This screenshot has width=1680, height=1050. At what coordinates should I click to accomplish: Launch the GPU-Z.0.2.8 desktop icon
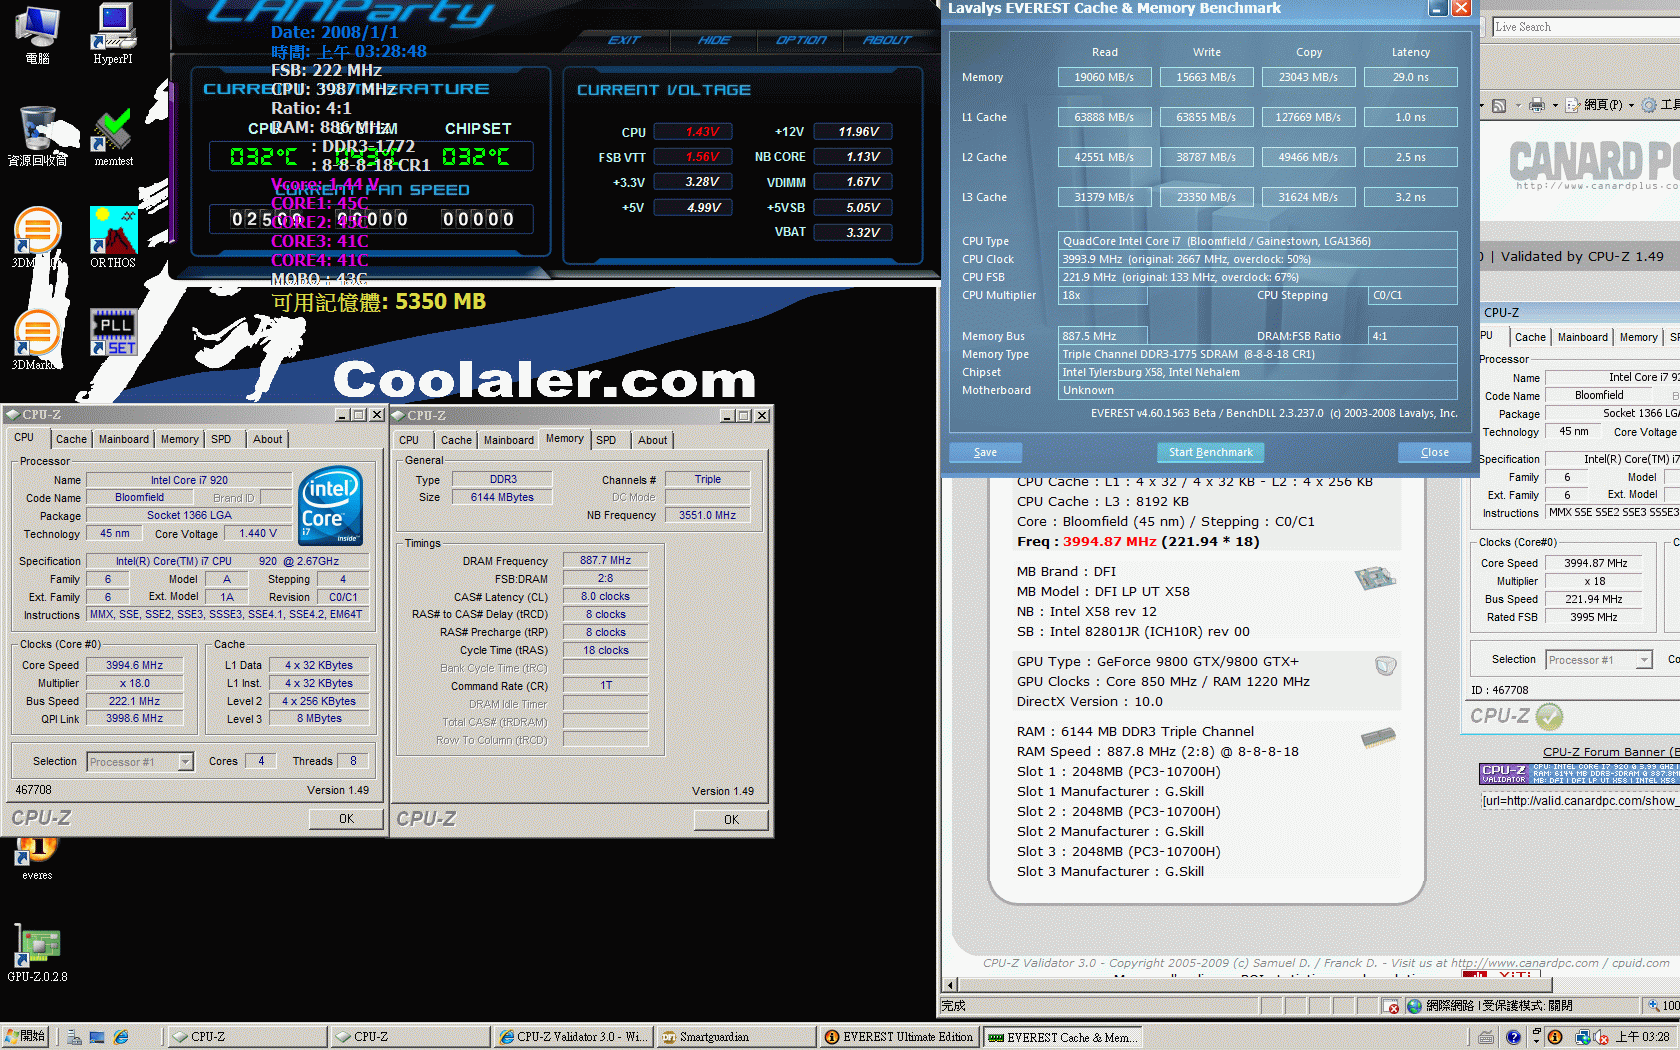pos(37,953)
